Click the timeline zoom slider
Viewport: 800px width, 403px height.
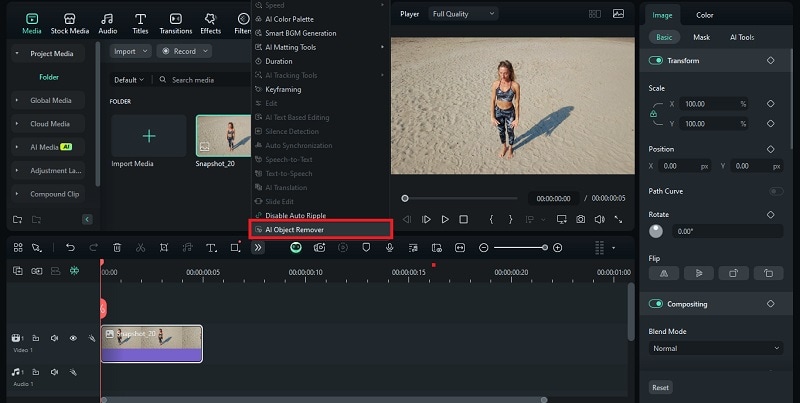click(520, 247)
